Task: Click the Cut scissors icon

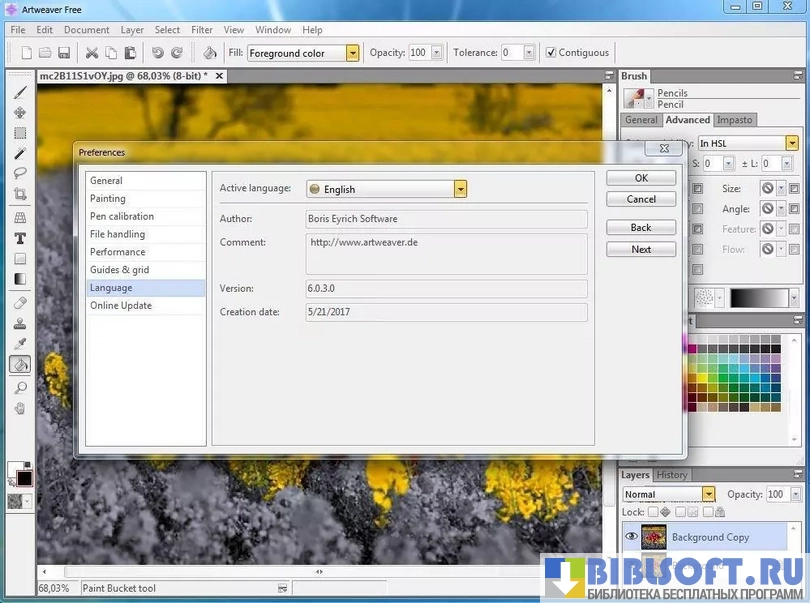Action: [92, 53]
